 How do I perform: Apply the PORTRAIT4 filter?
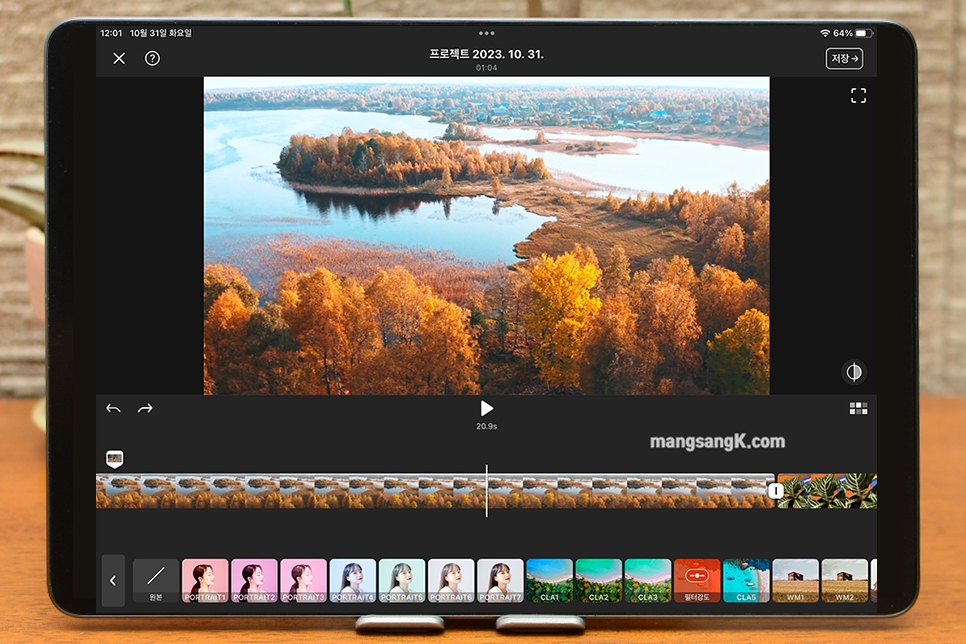tap(353, 581)
